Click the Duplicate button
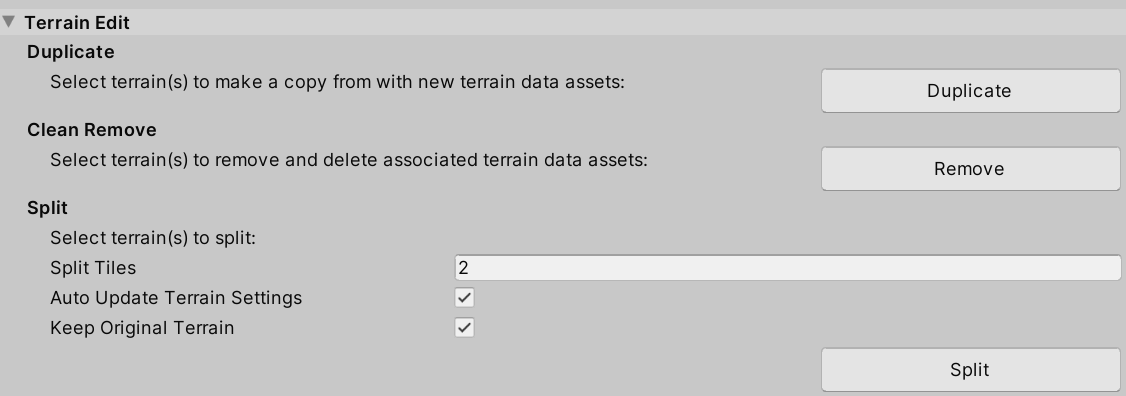 (970, 91)
